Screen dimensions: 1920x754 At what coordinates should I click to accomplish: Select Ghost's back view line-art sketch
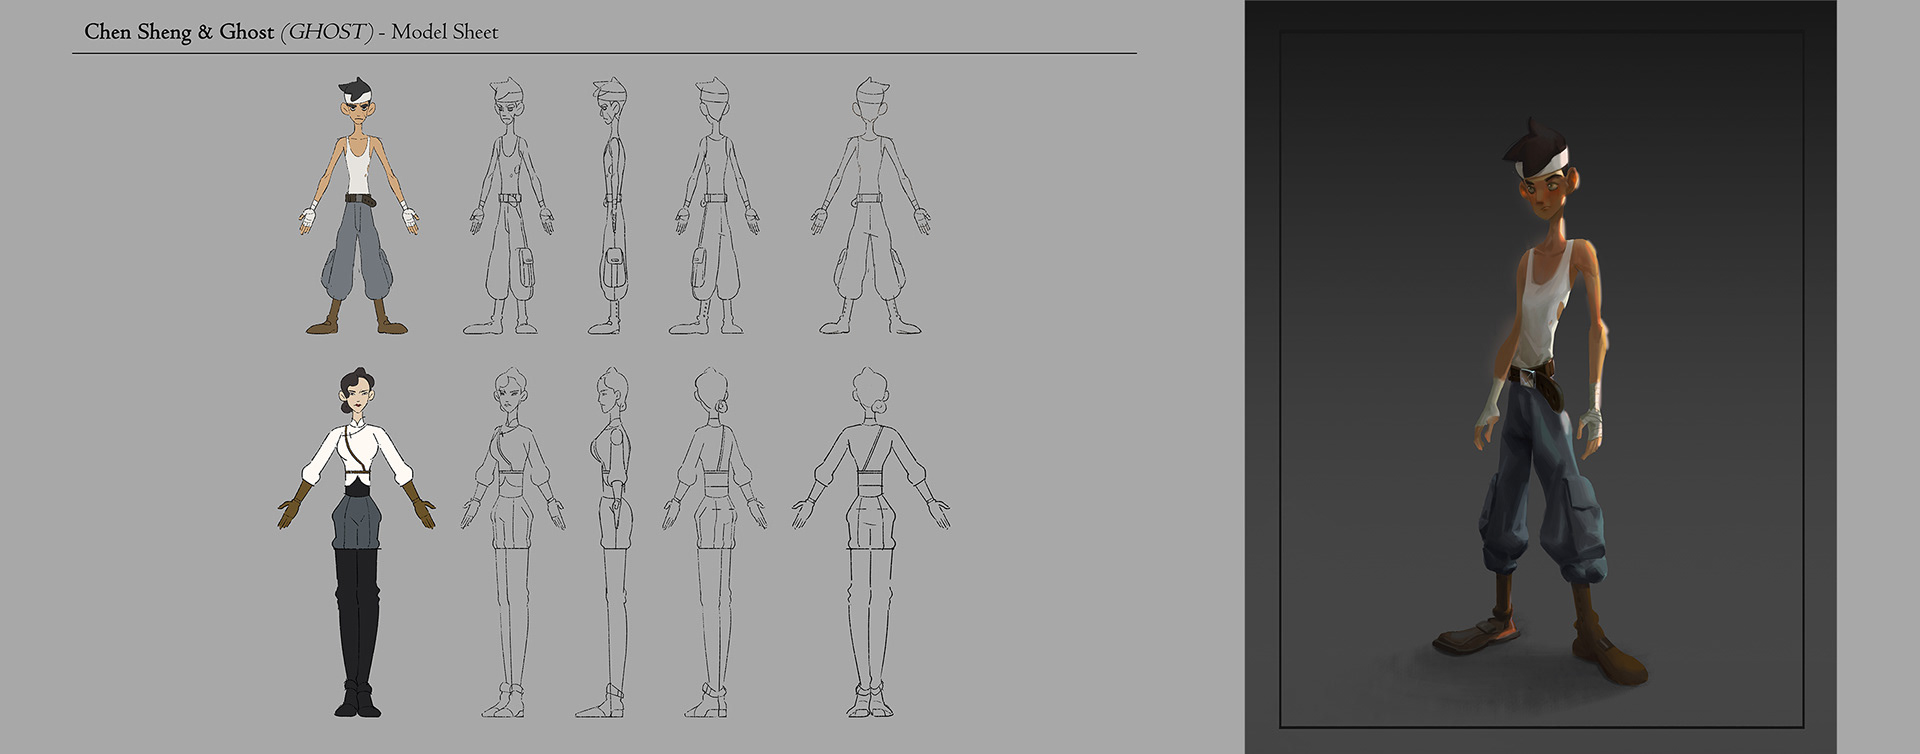pyautogui.click(x=870, y=542)
